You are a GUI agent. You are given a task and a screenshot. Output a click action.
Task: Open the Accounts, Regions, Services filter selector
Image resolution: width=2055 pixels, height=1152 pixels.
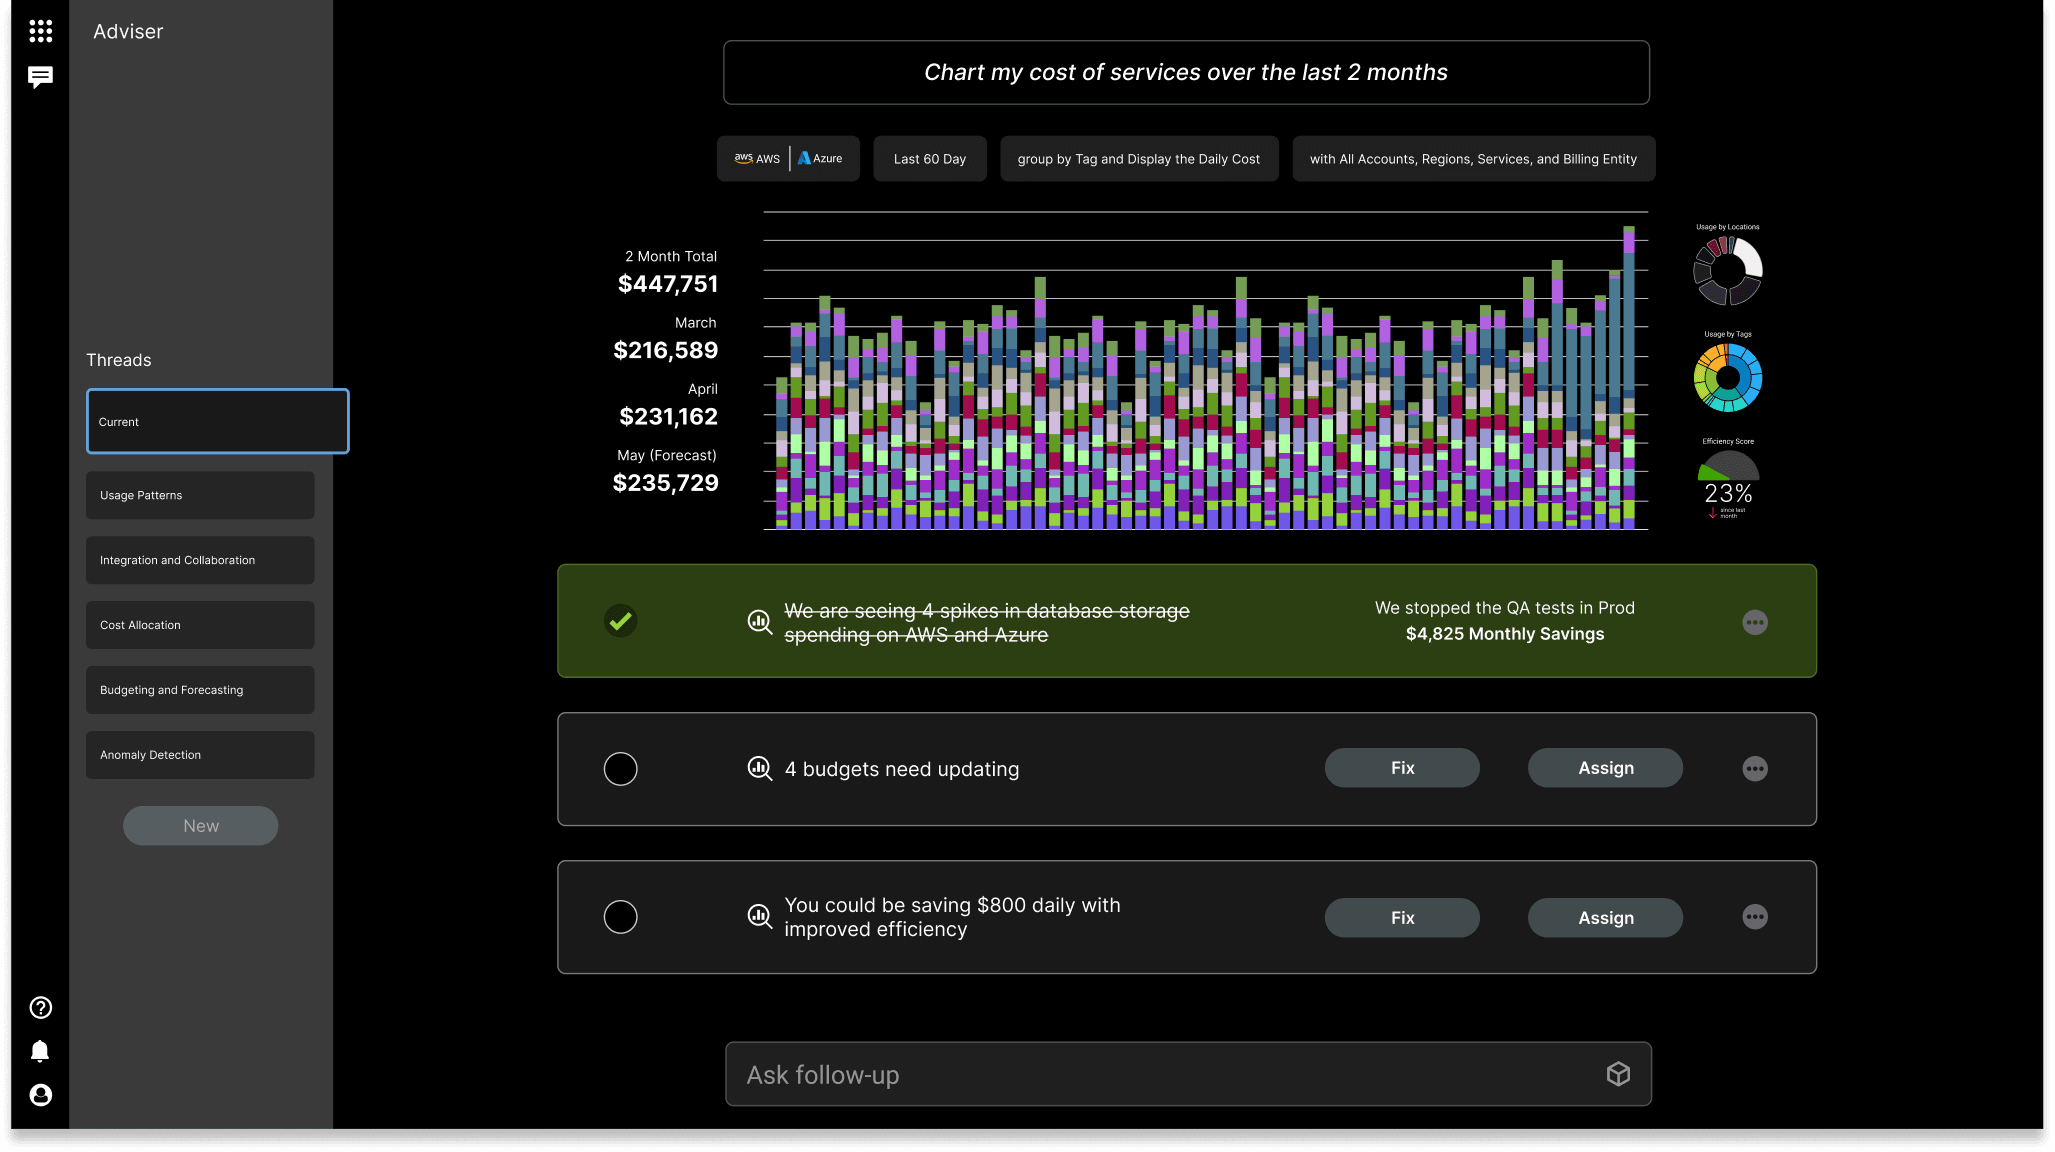coord(1473,158)
